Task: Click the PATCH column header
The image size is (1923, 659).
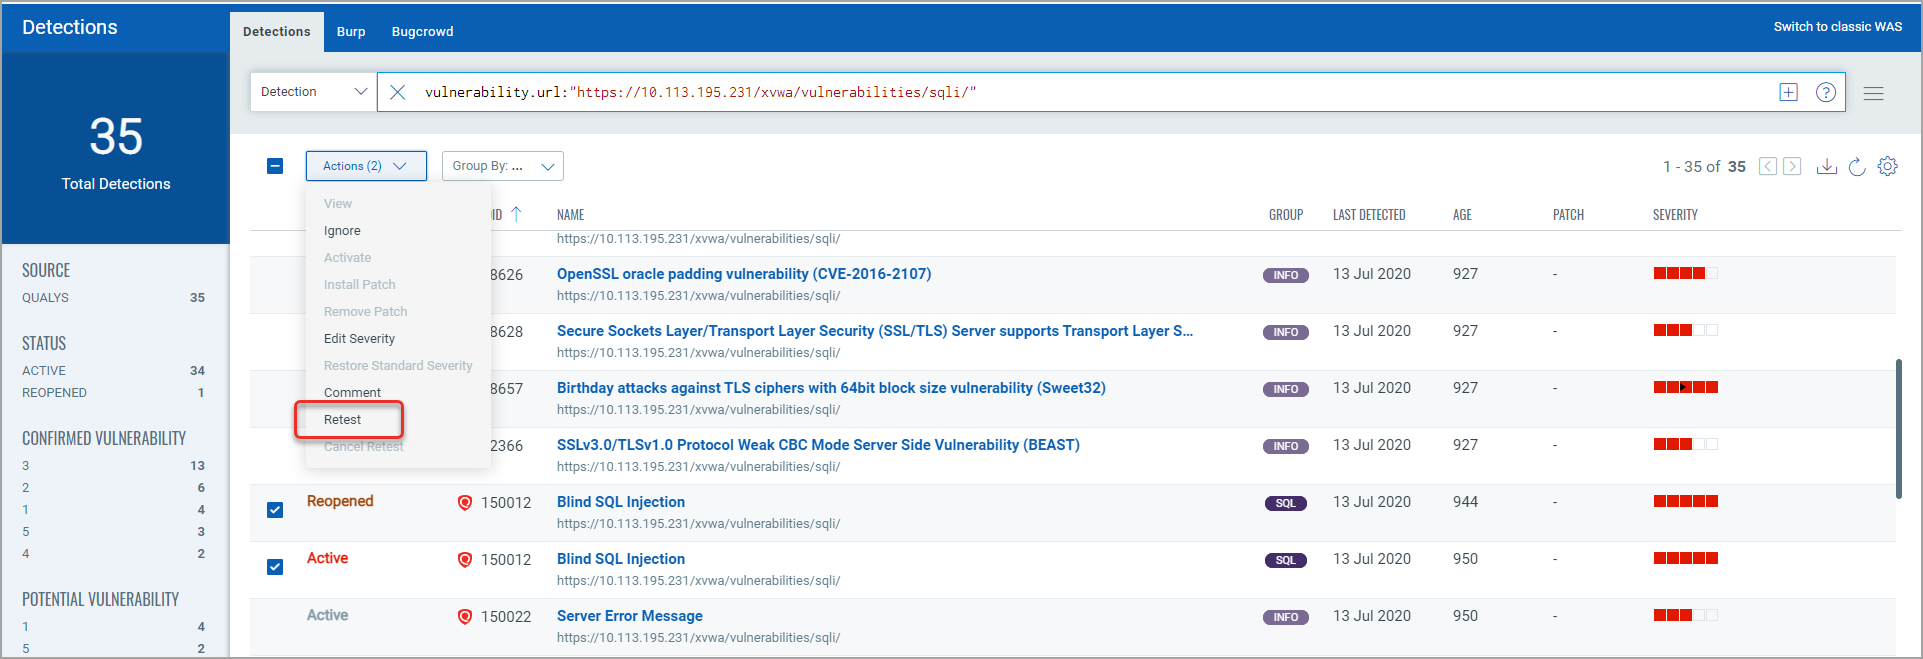Action: [1568, 215]
